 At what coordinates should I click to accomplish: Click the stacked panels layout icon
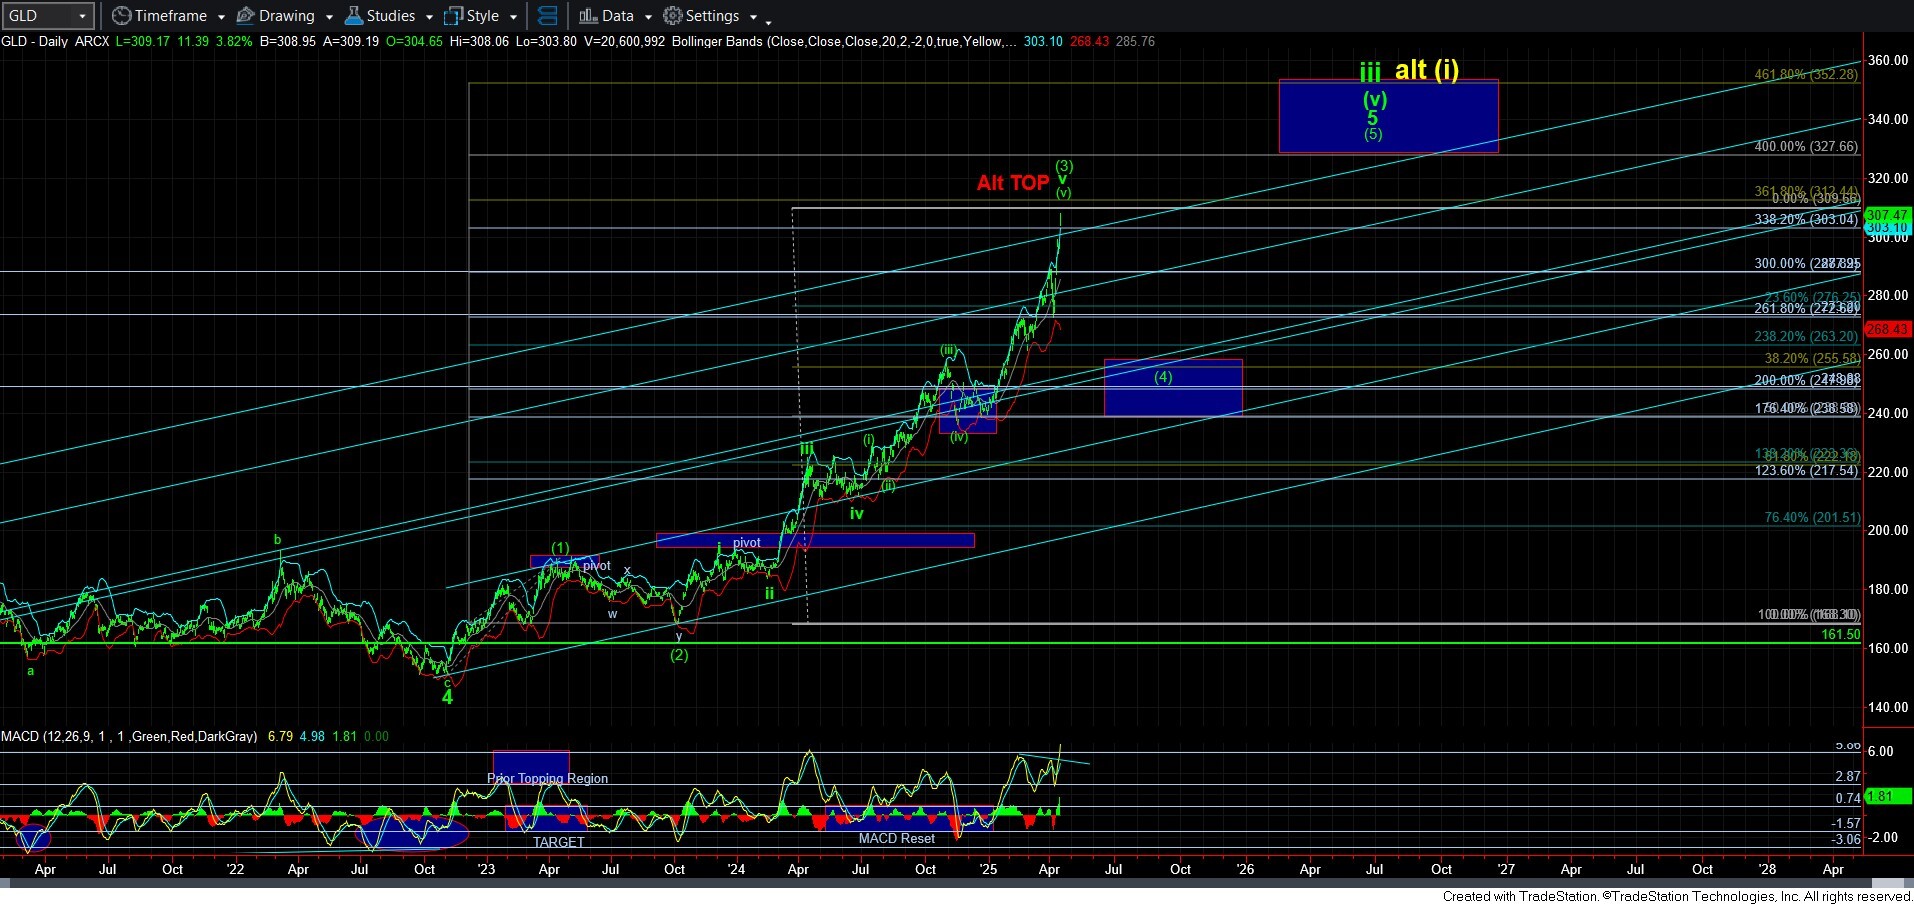(x=547, y=16)
